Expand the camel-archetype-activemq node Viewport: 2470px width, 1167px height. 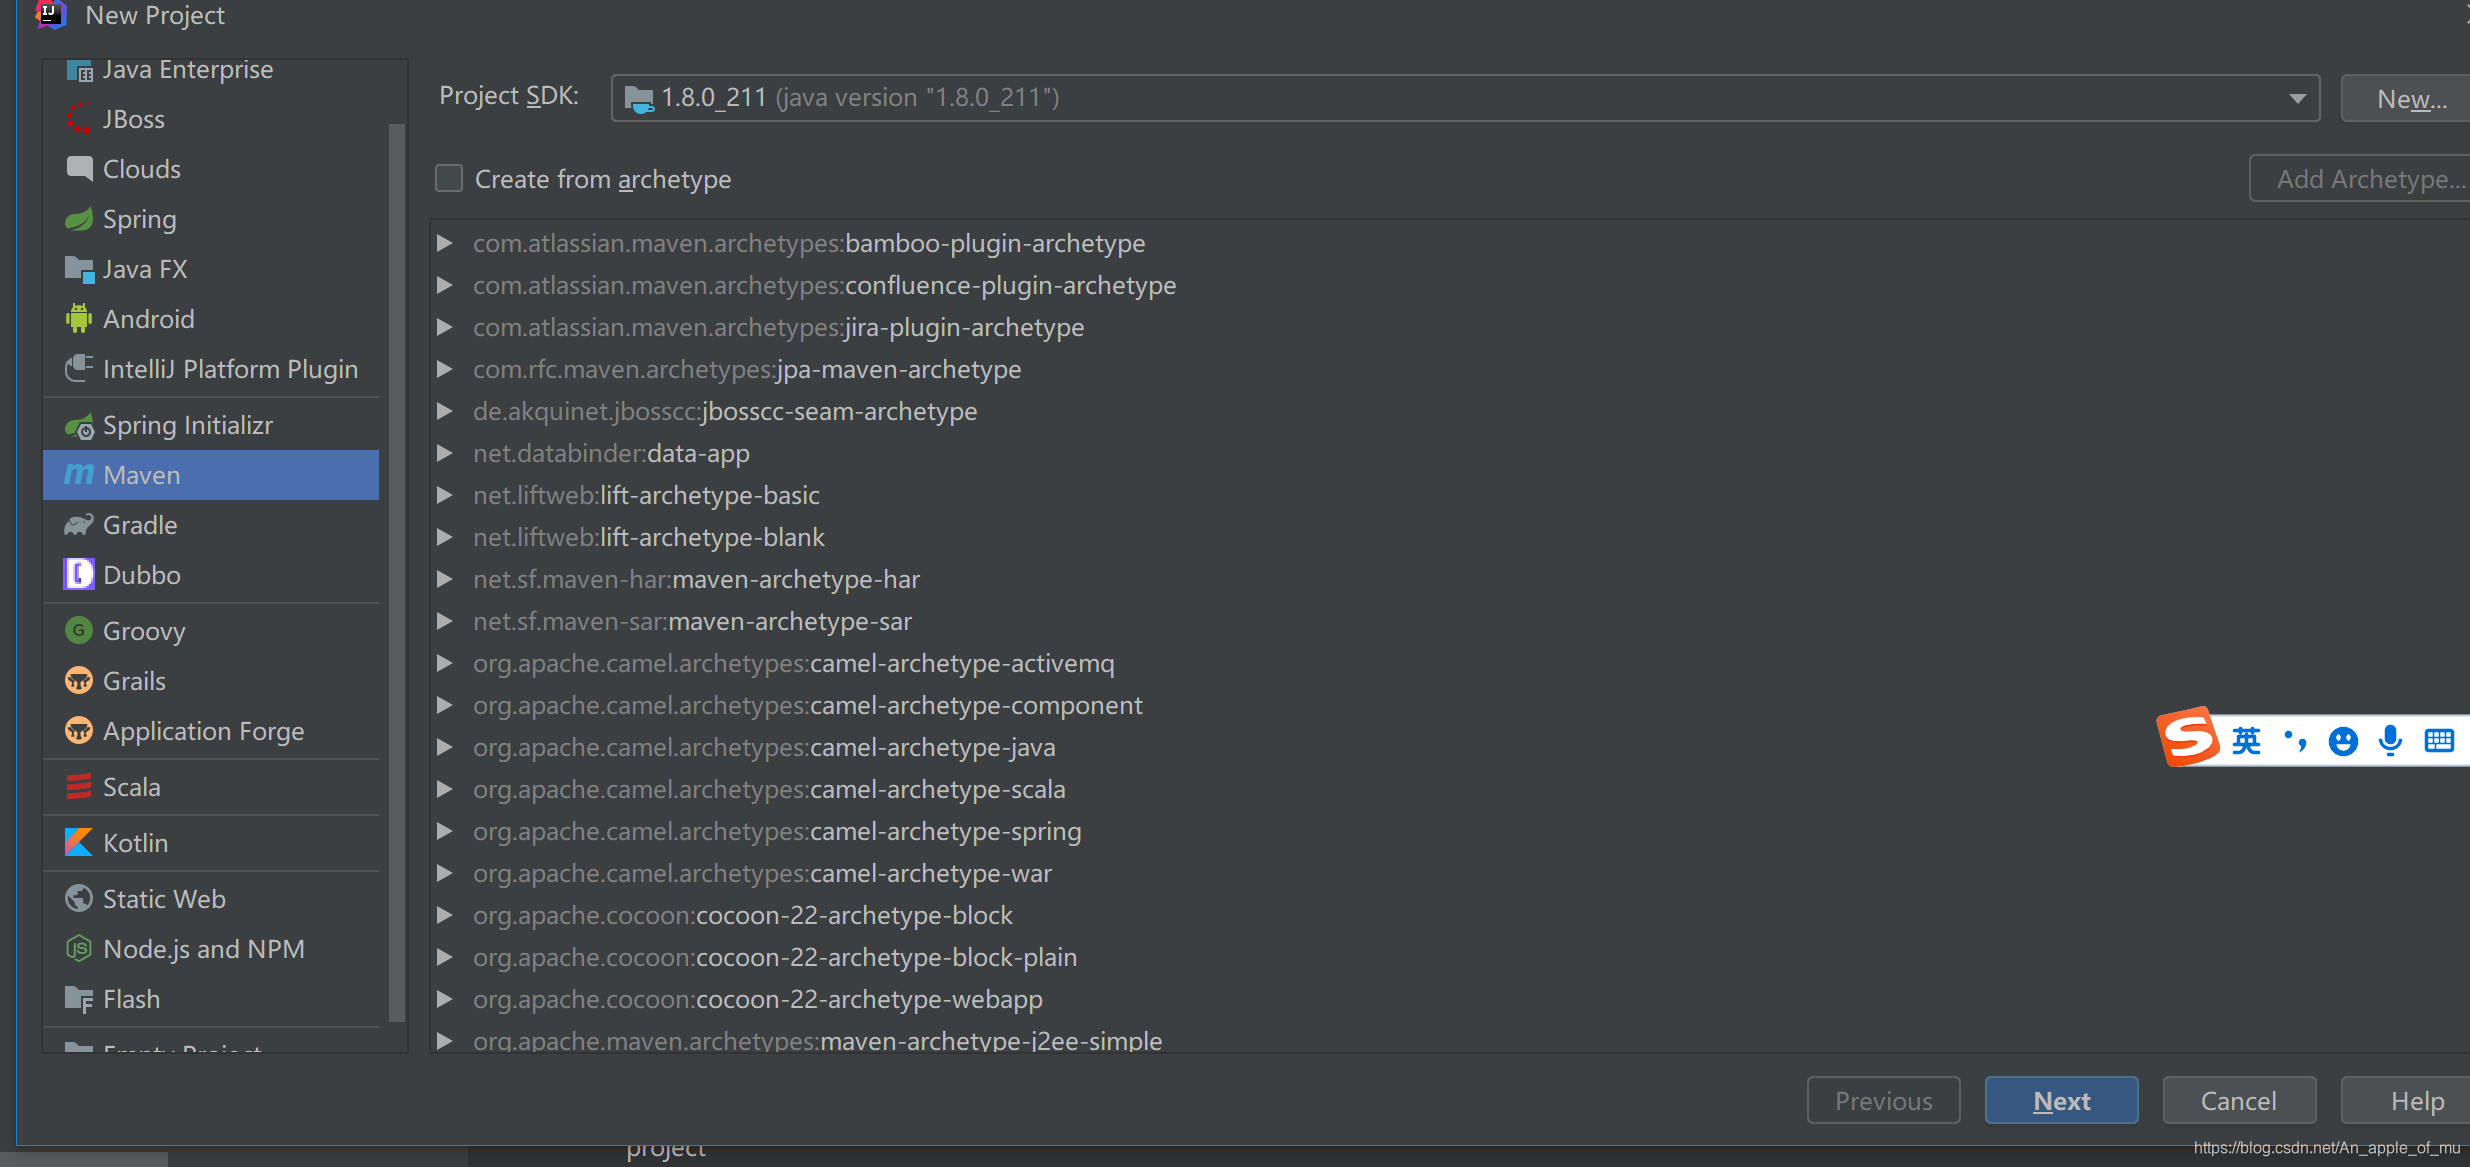[x=445, y=663]
